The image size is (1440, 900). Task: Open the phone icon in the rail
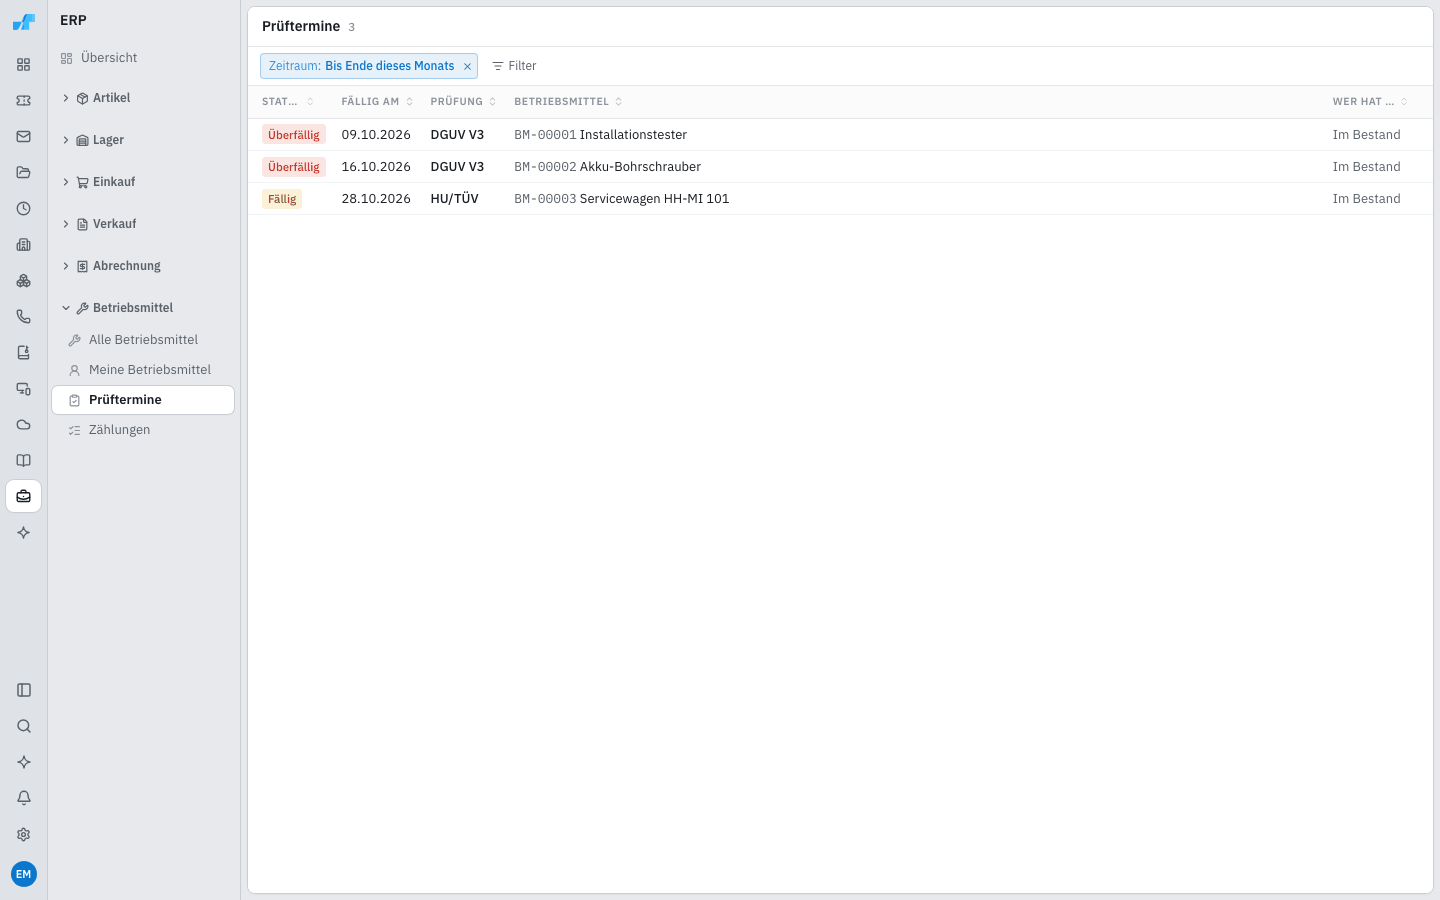pyautogui.click(x=24, y=317)
